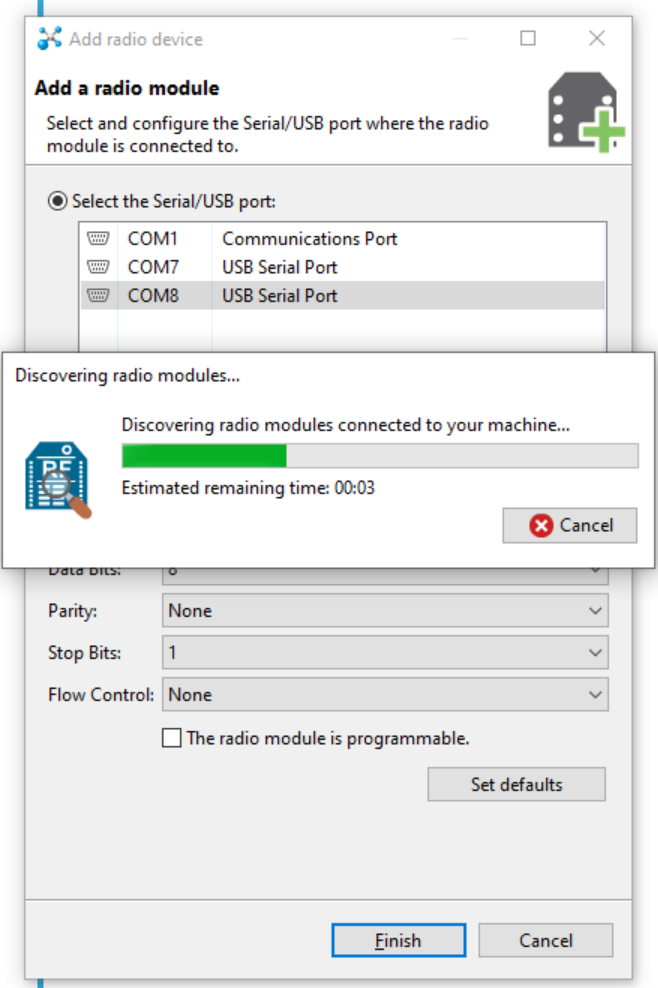Close the Add radio device window
This screenshot has height=988, width=658.
coord(597,39)
